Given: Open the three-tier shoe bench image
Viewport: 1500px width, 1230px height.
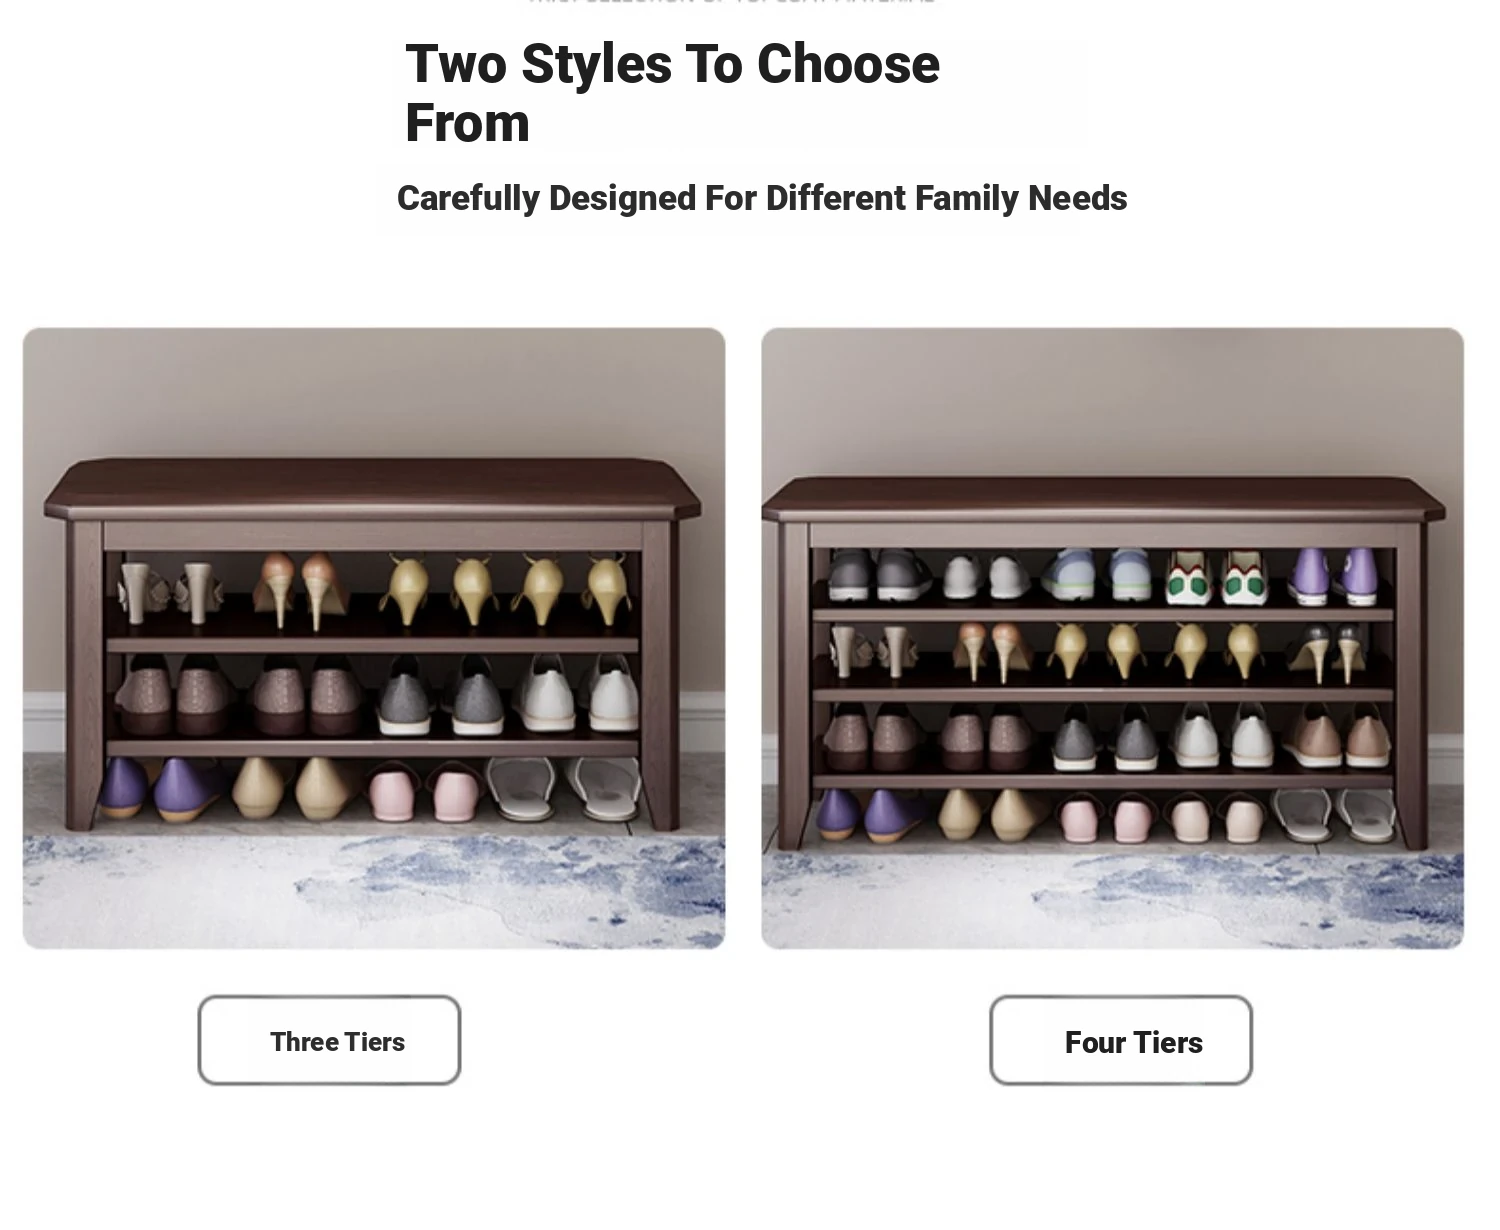Looking at the screenshot, I should point(374,638).
